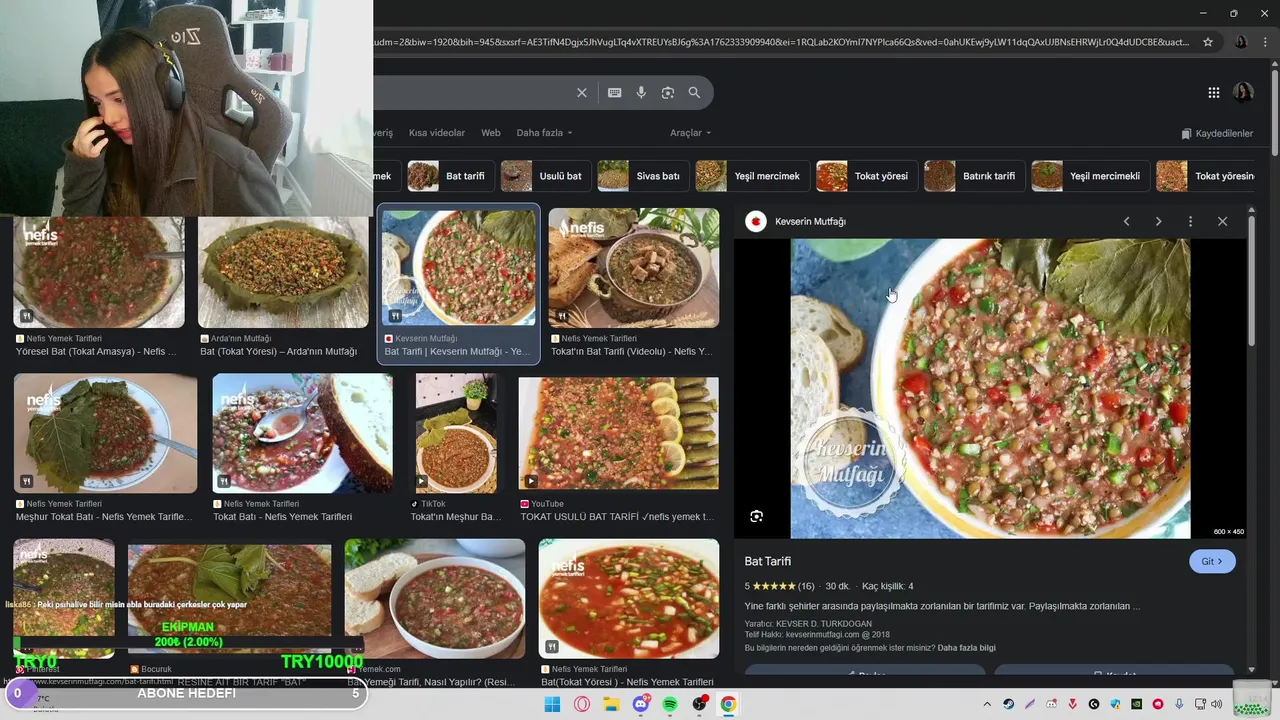Start voice search with the microphone icon
1280x720 pixels.
[x=641, y=93]
